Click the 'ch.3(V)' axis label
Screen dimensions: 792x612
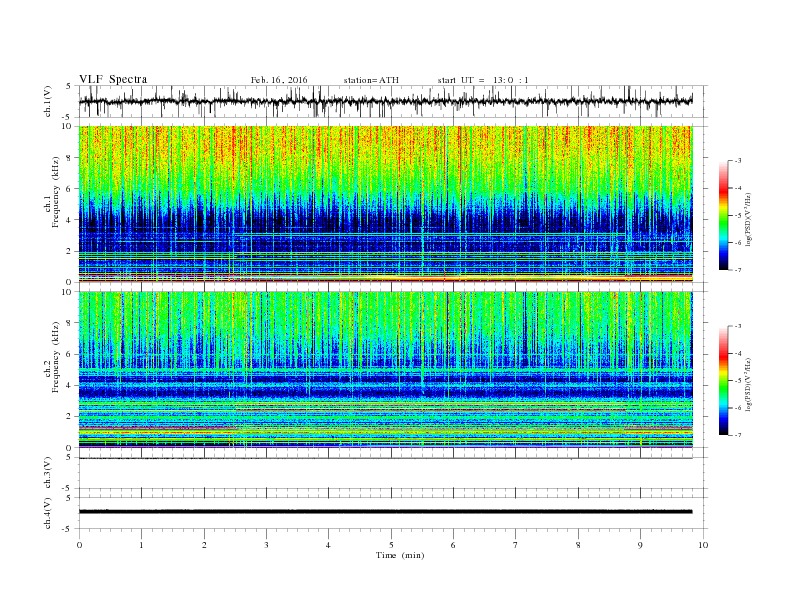click(47, 473)
